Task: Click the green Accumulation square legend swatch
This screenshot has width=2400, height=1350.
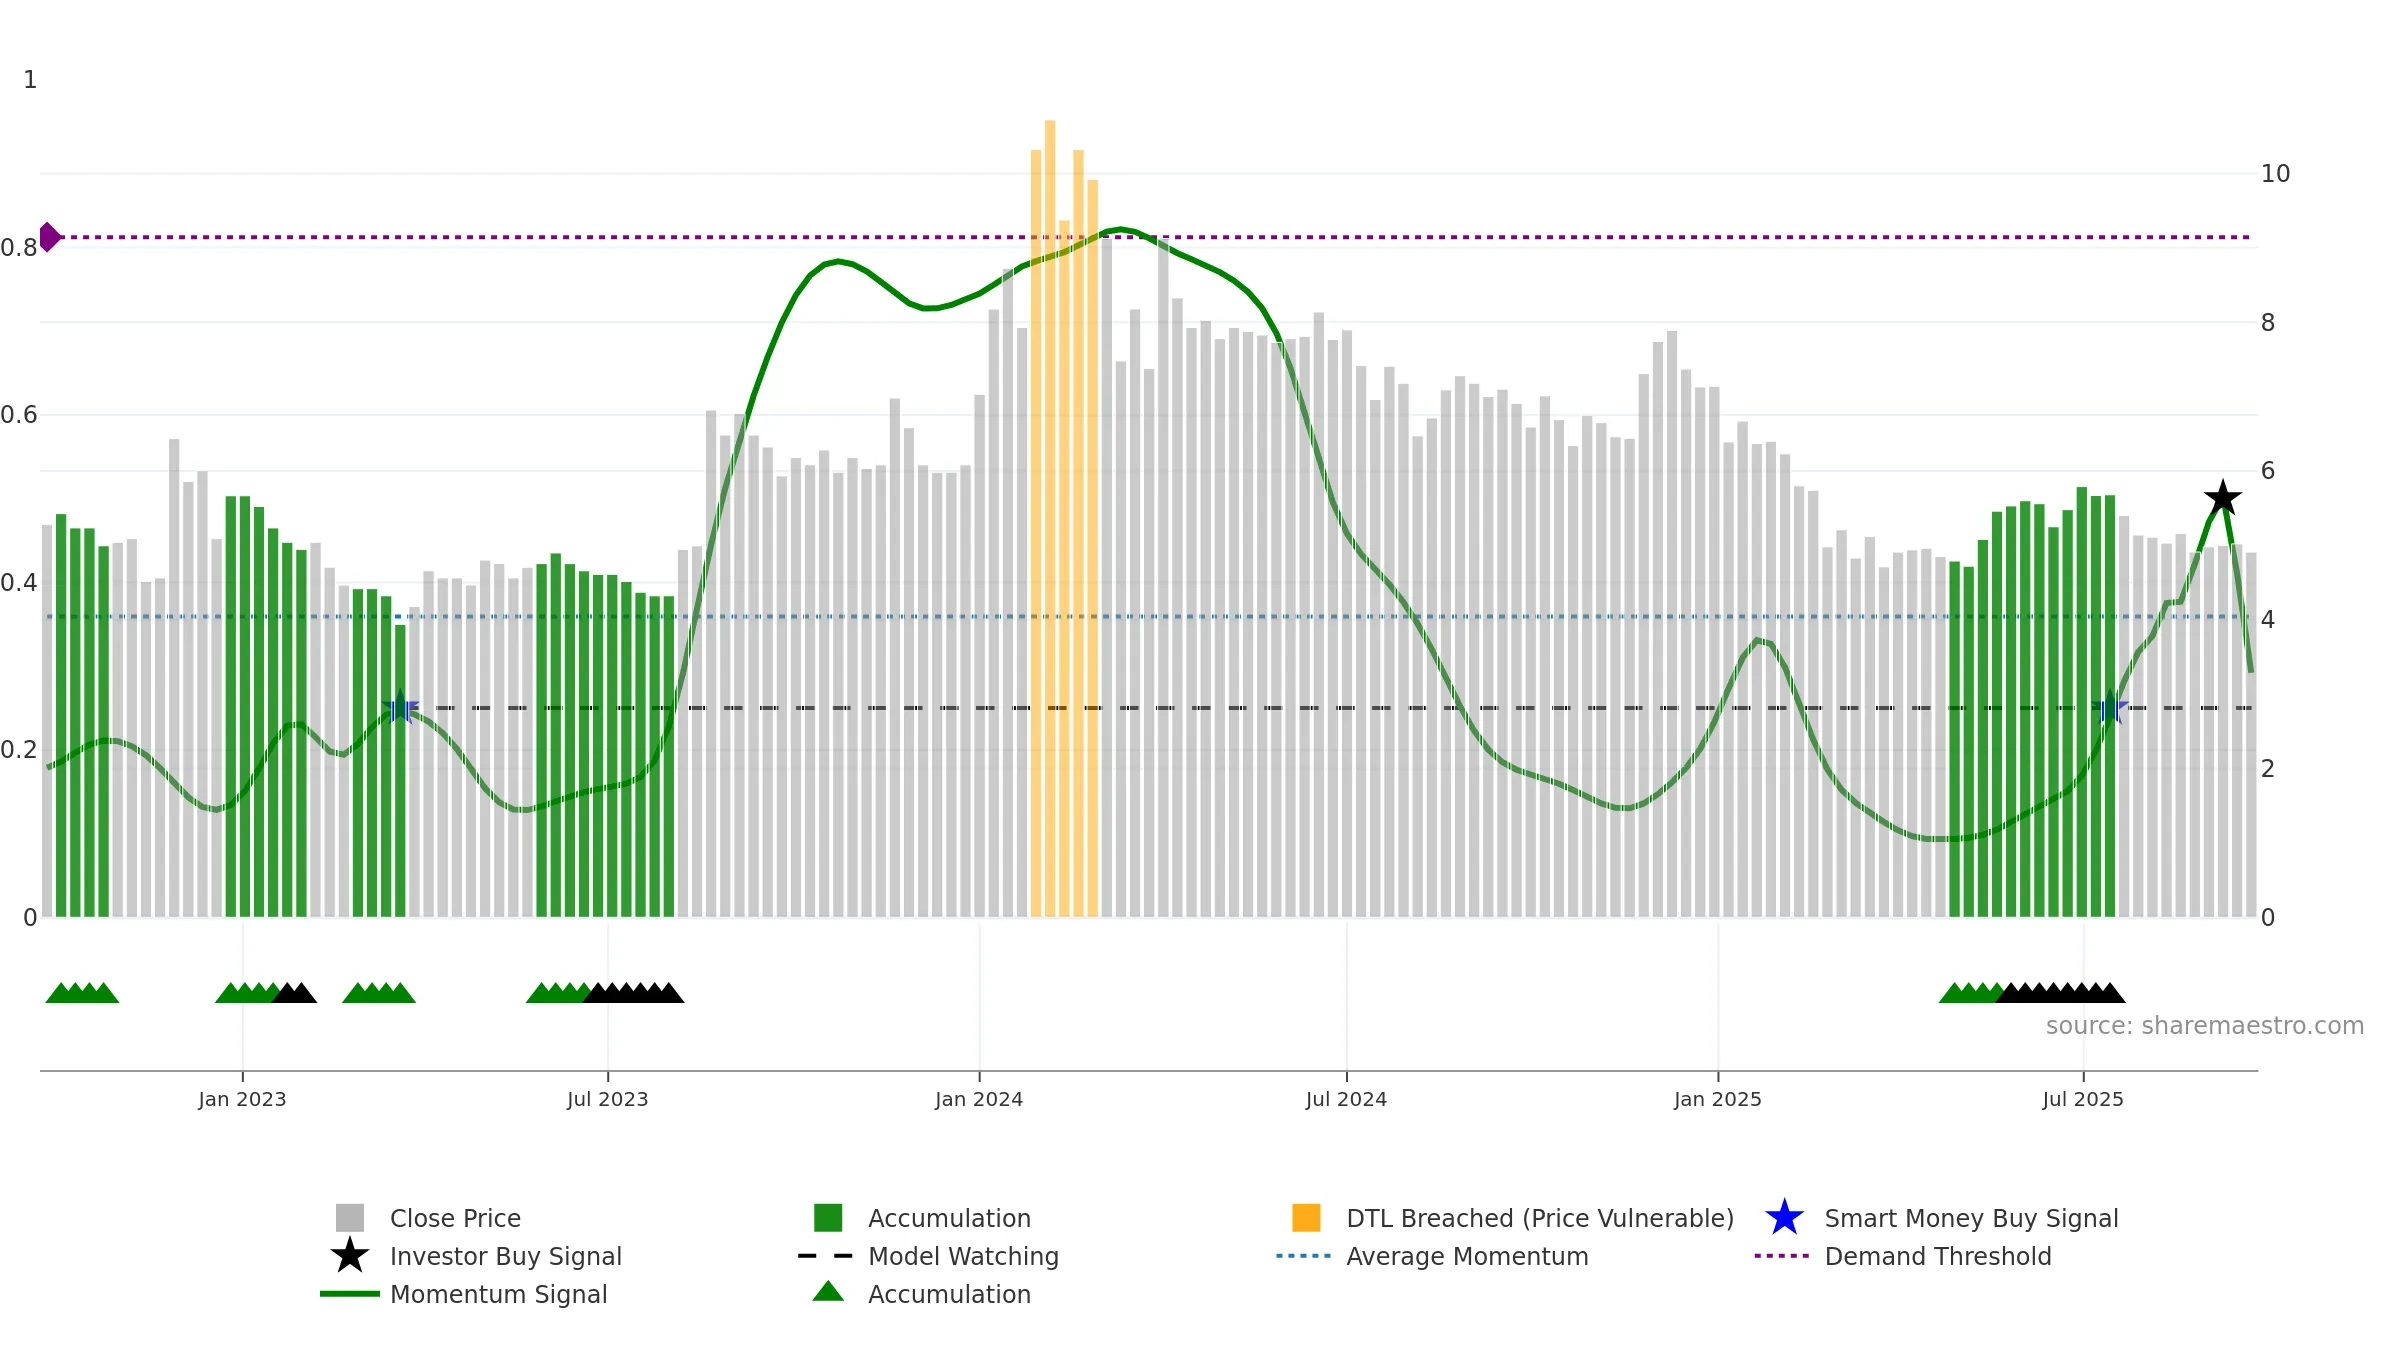Action: (x=828, y=1218)
